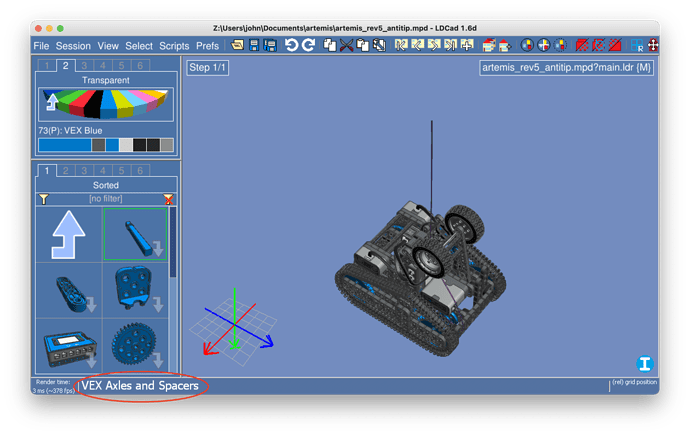
Task: Click the yellow funnel filter icon
Action: [x=44, y=199]
